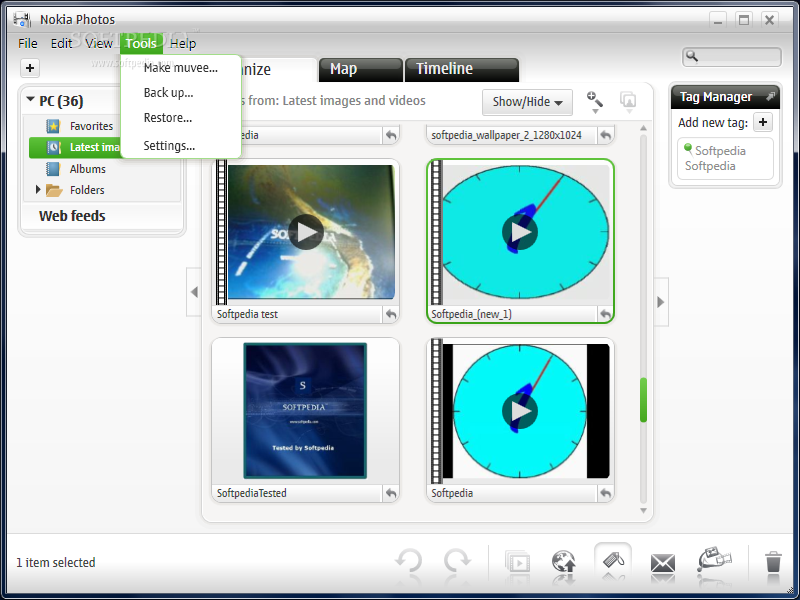800x600 pixels.
Task: Open the zoom magnifier tool beside Show/Hide
Action: [x=594, y=98]
